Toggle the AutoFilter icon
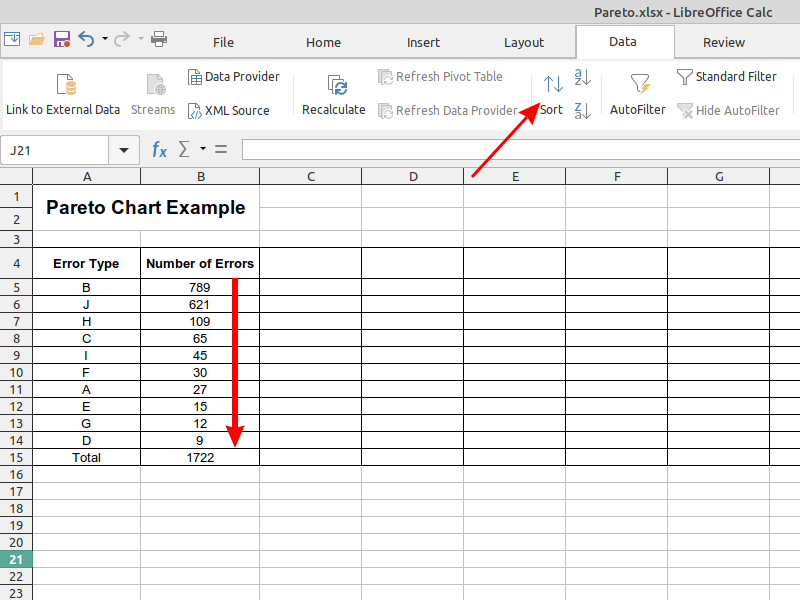The image size is (800, 600). 639,84
